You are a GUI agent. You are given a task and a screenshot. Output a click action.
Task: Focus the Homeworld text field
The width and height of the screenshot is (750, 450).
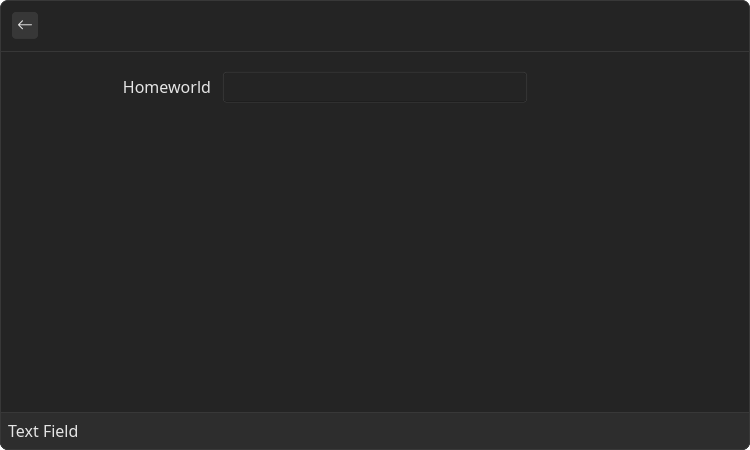point(375,87)
